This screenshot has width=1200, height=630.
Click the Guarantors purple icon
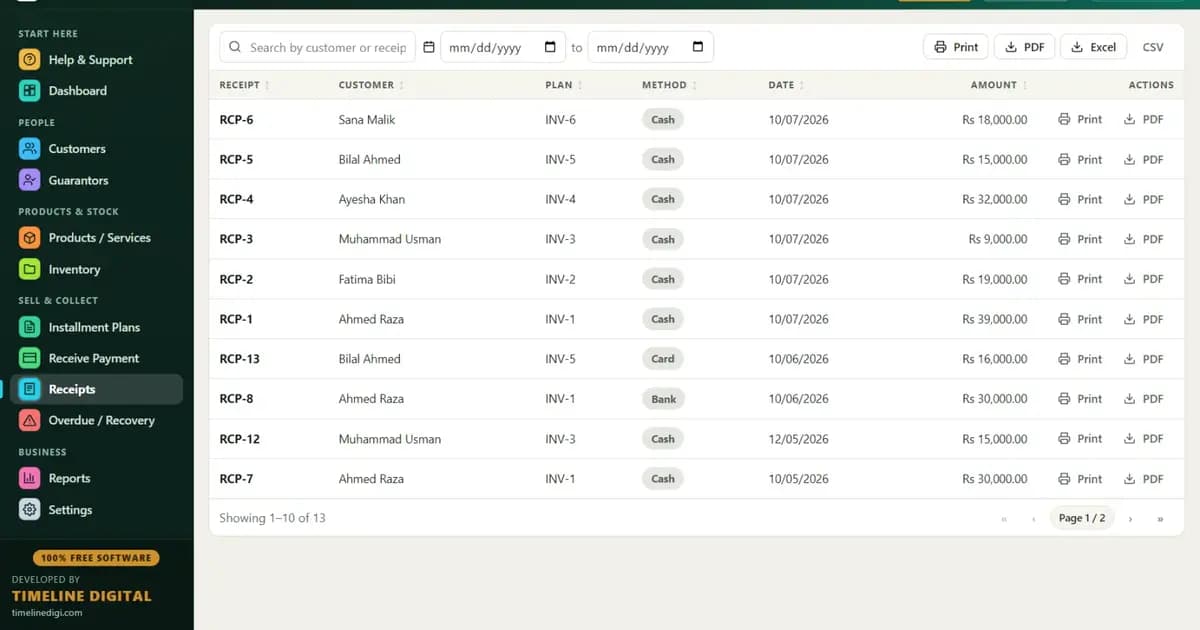point(30,181)
